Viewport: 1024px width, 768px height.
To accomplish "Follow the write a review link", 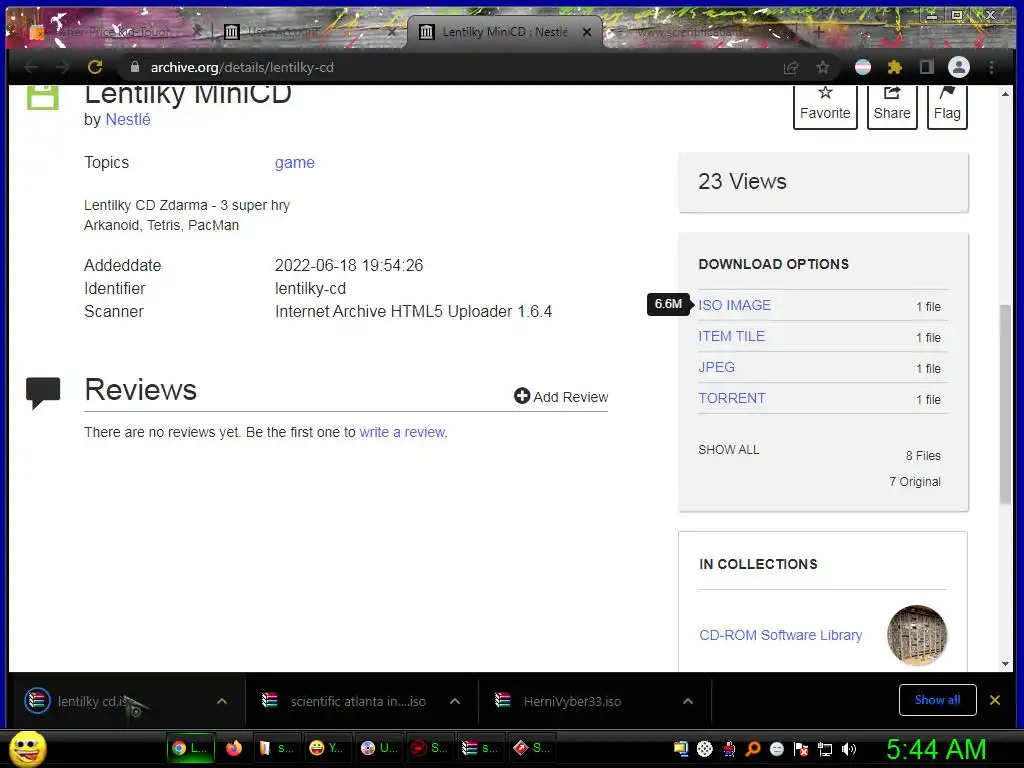I will pos(402,432).
